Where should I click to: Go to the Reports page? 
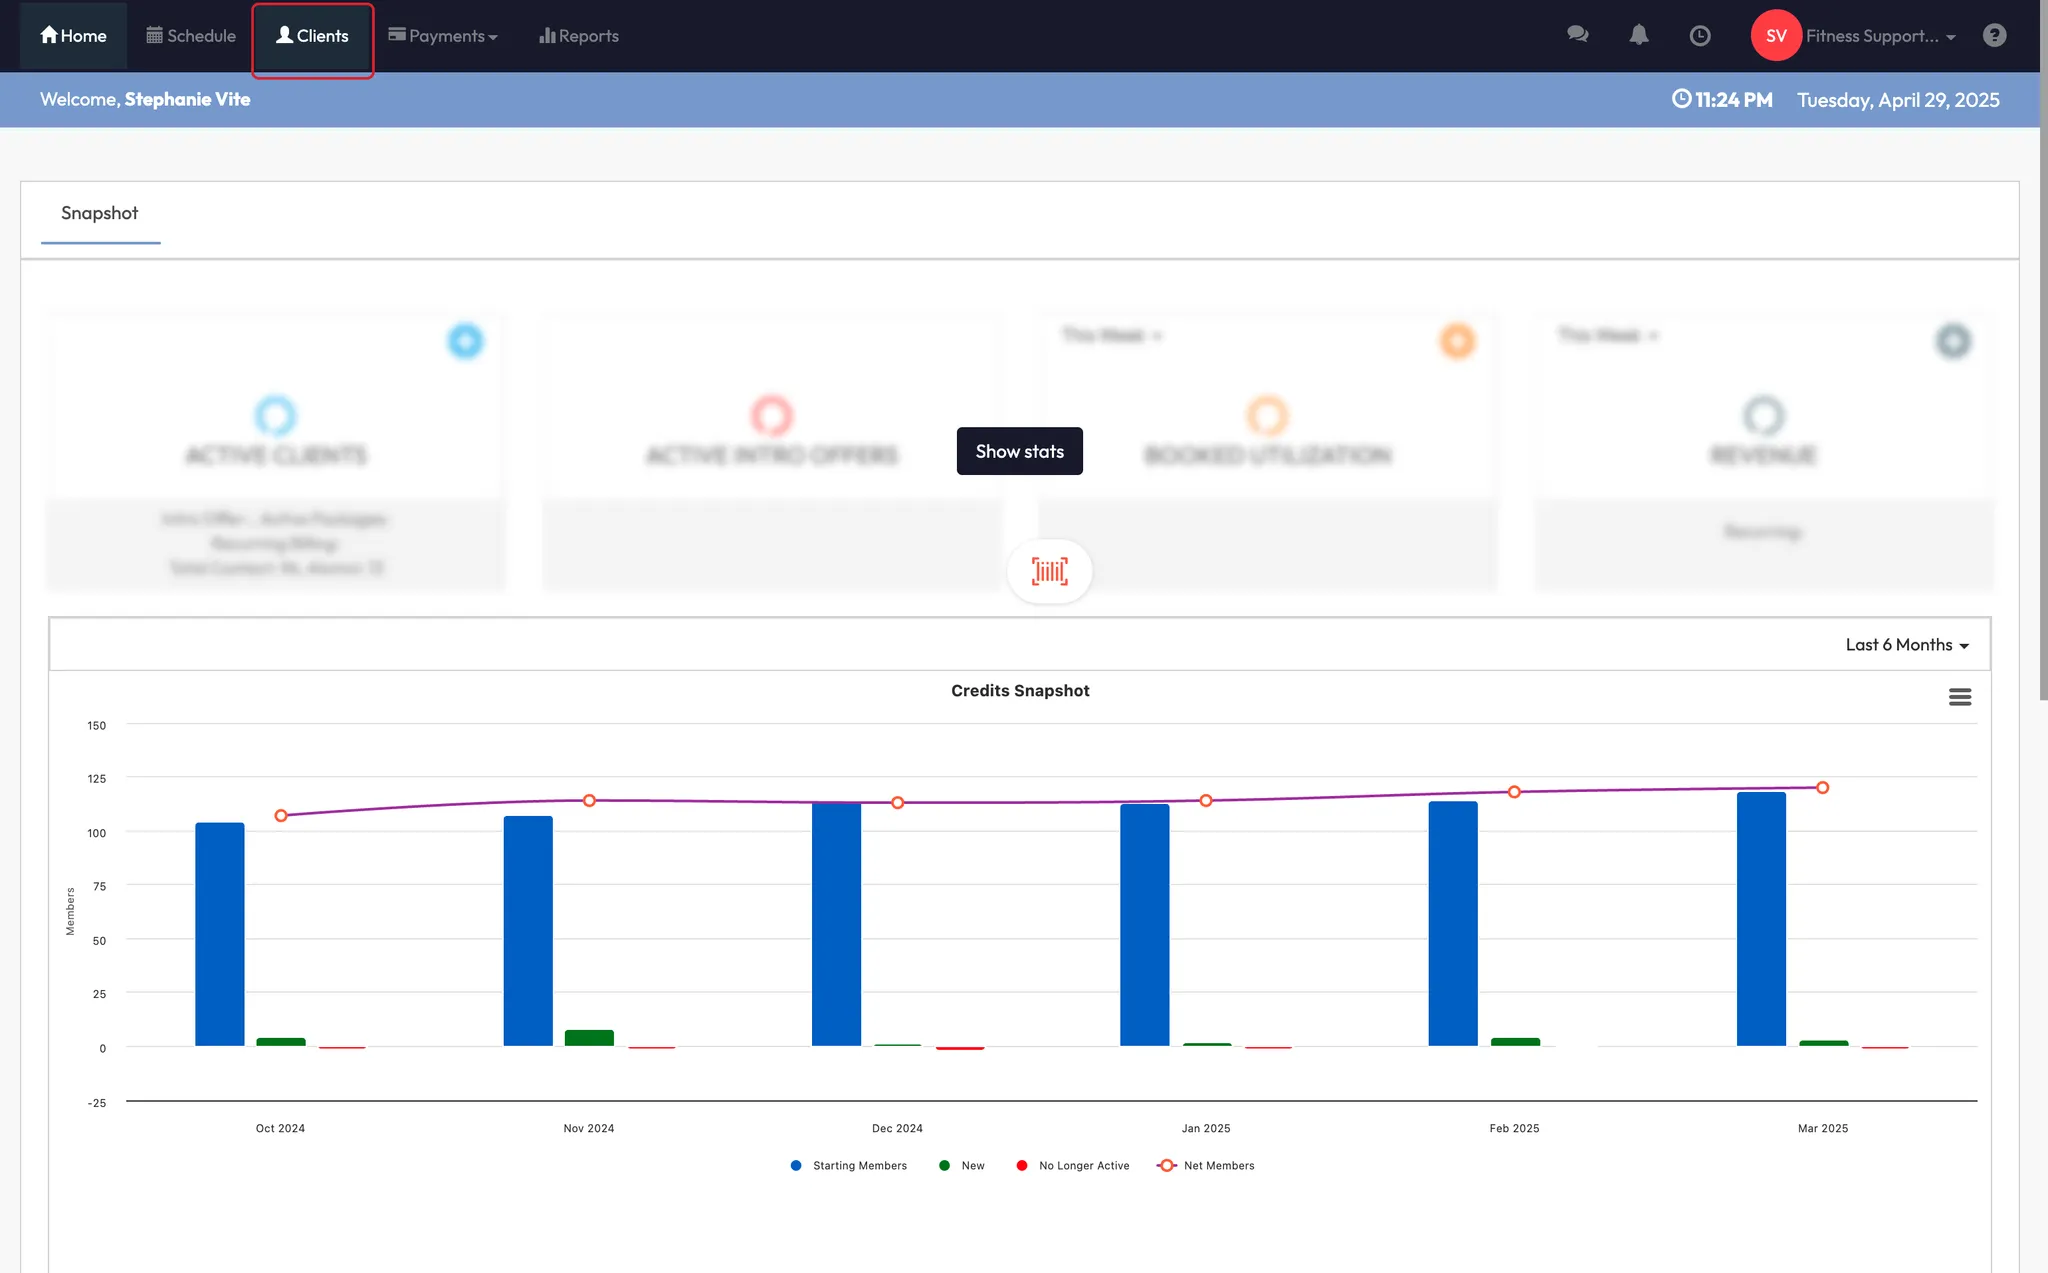pyautogui.click(x=579, y=36)
